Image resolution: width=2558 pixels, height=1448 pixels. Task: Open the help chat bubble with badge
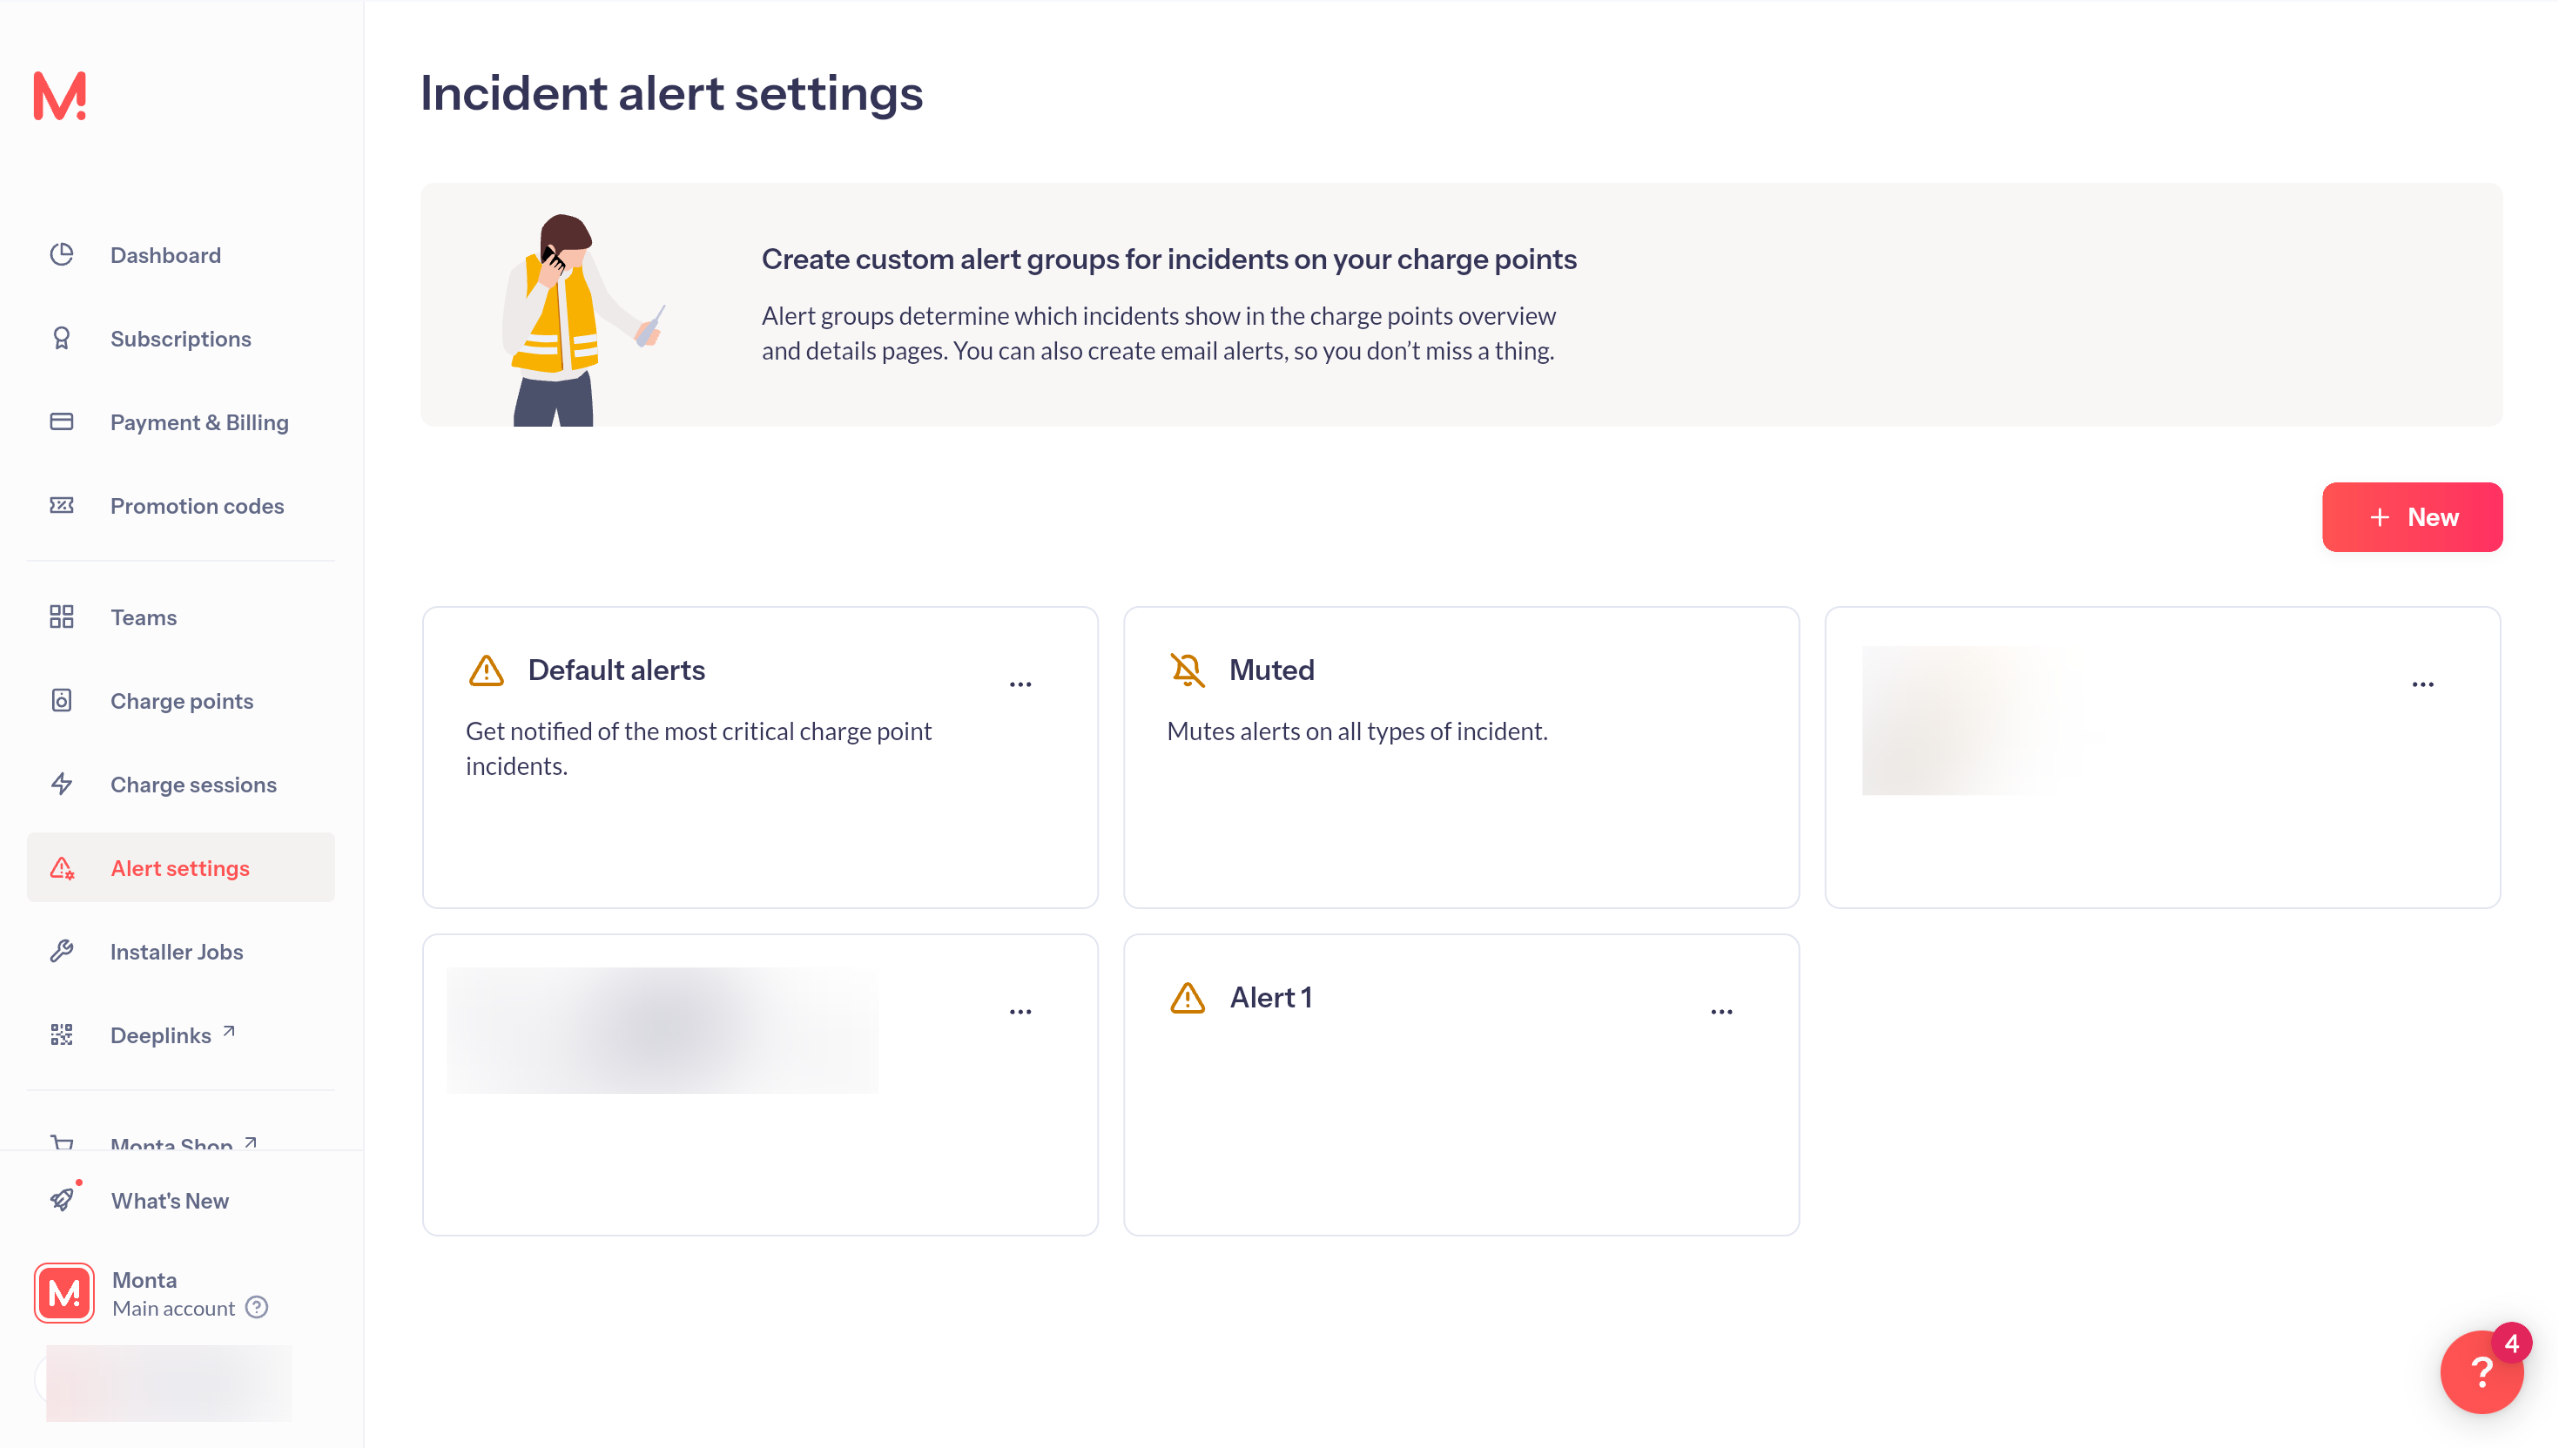click(2483, 1371)
